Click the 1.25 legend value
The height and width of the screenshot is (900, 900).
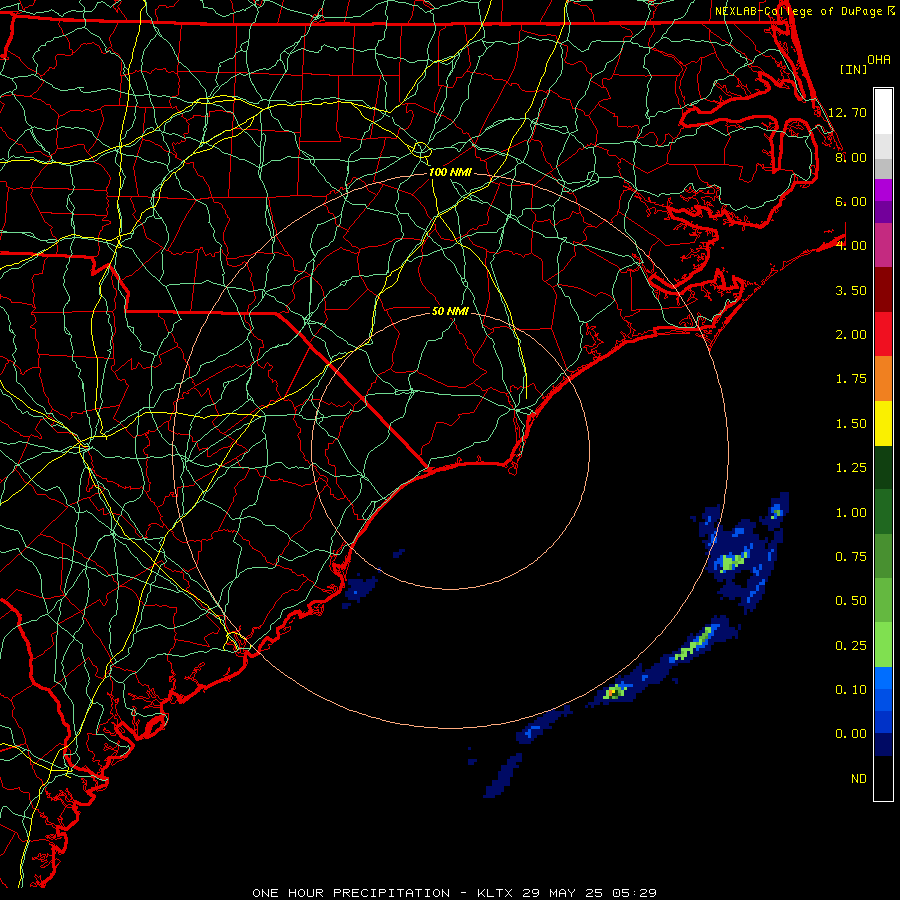pyautogui.click(x=851, y=468)
